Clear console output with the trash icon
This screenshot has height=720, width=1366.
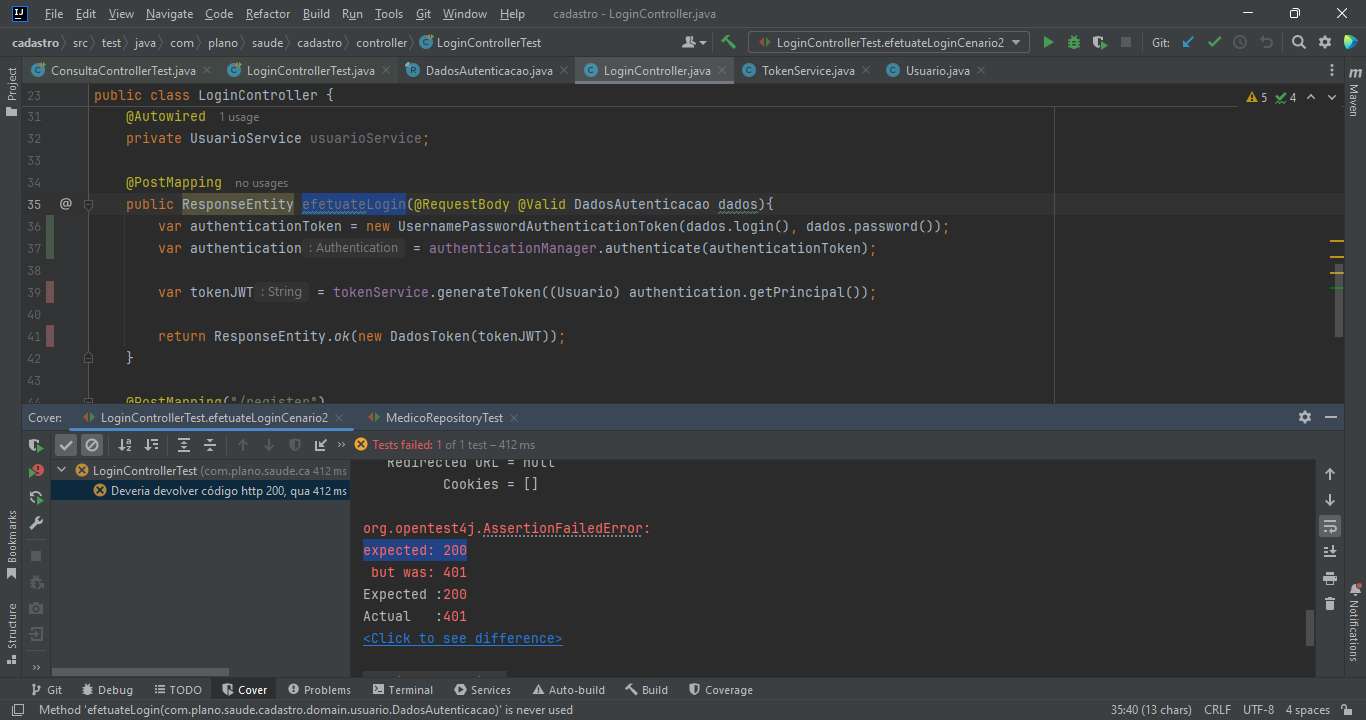(1330, 603)
